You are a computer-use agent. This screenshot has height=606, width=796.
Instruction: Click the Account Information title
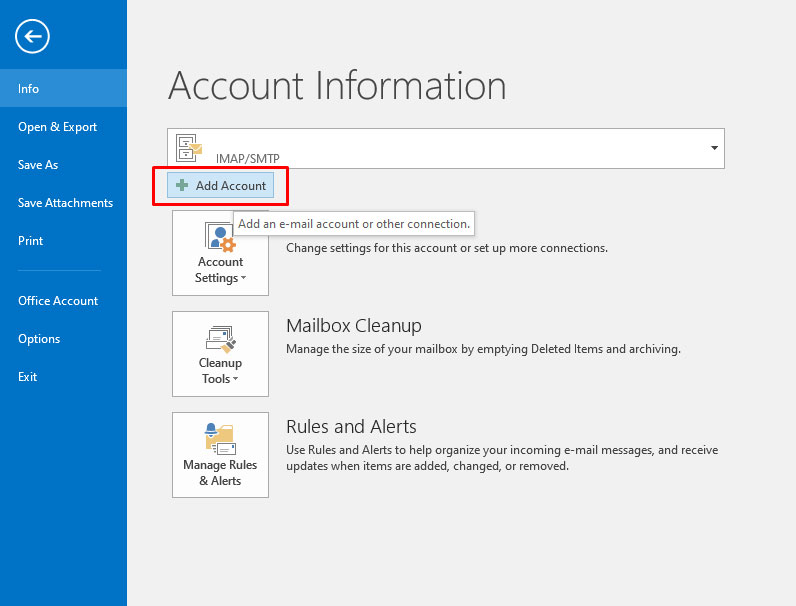tap(337, 85)
